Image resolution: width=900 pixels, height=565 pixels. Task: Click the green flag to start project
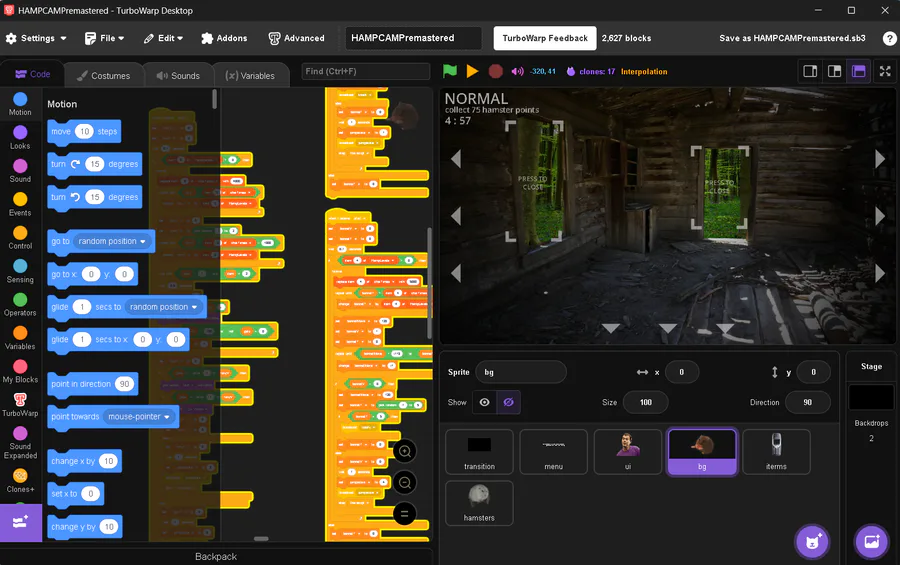click(450, 71)
